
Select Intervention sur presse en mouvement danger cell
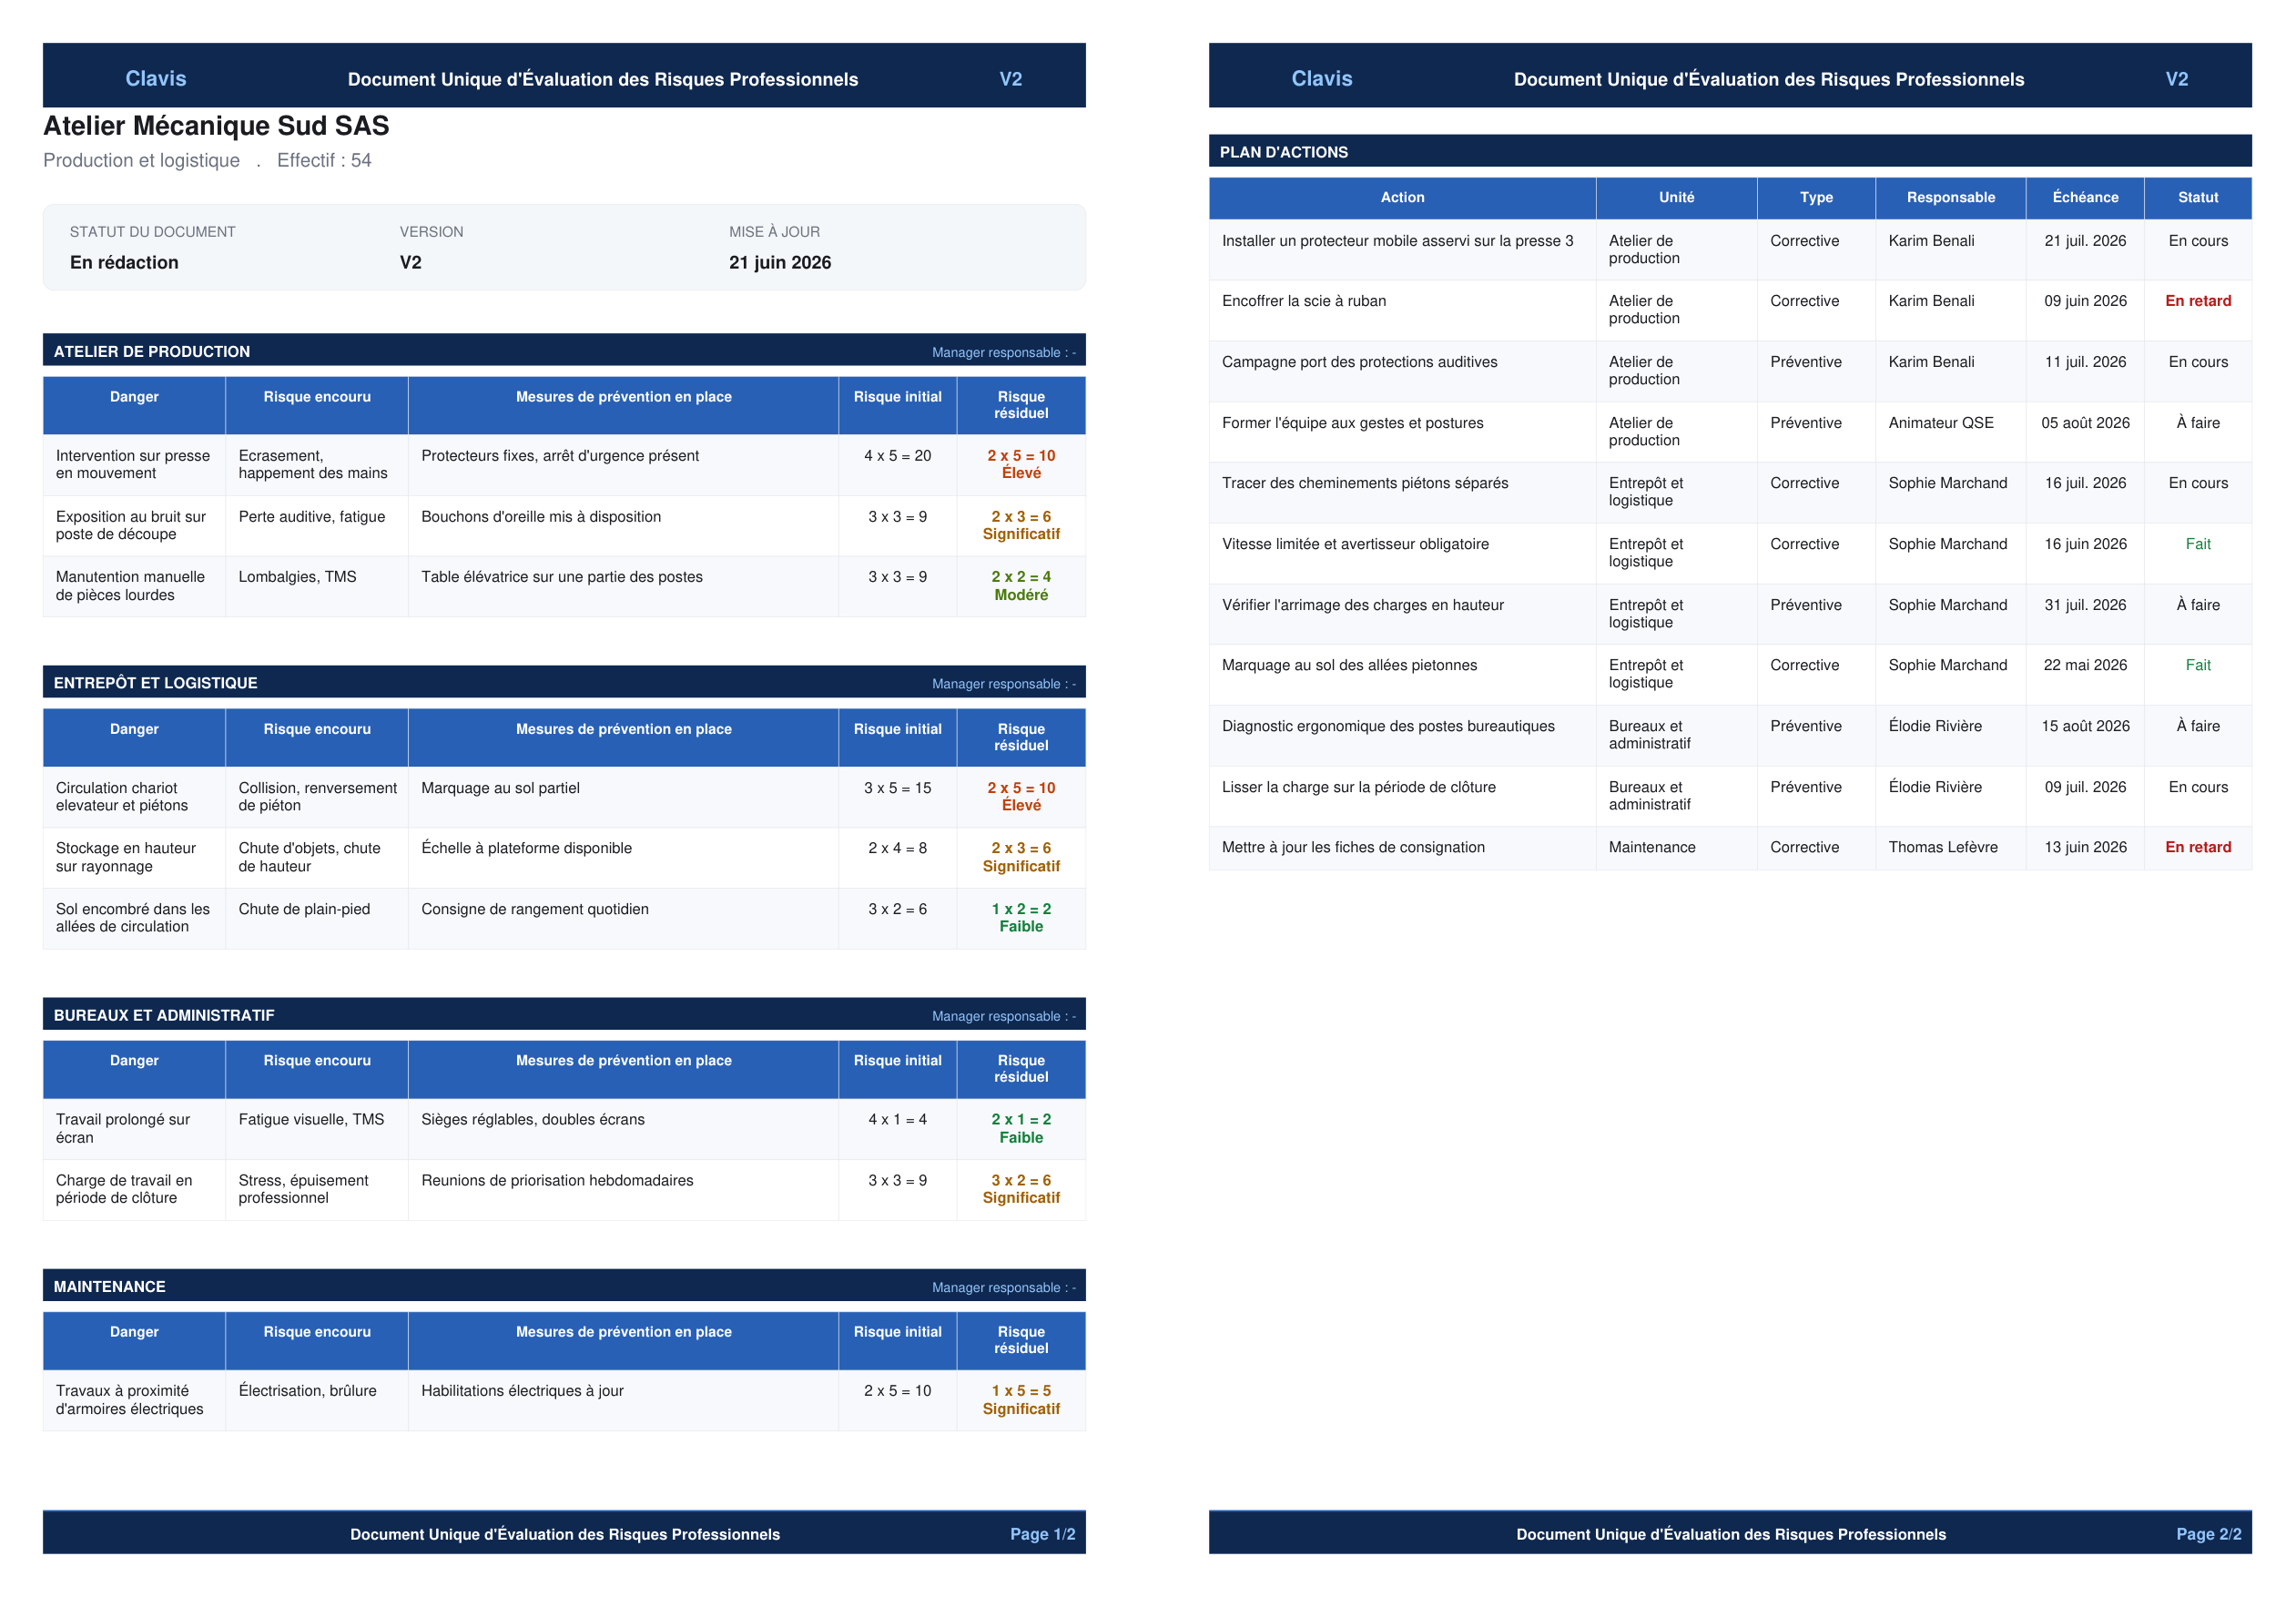tap(134, 465)
